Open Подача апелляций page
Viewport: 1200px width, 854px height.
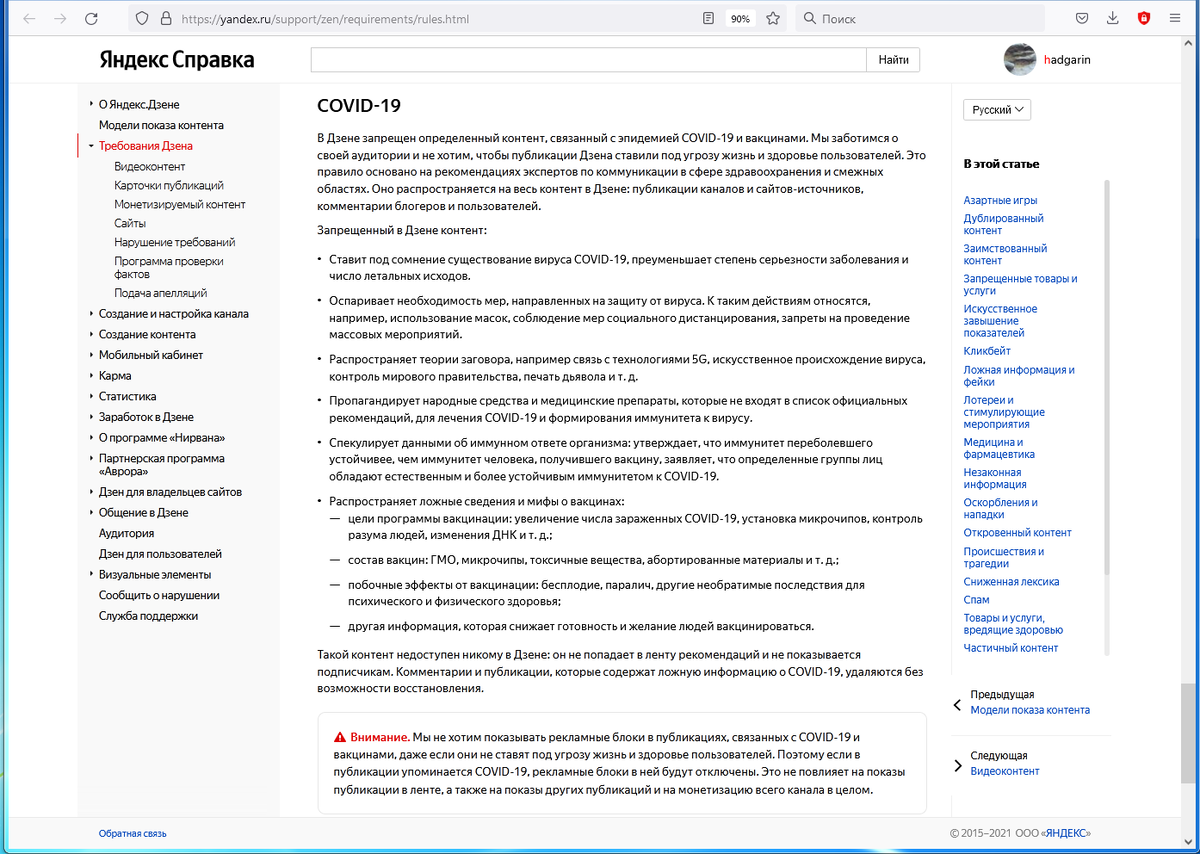(x=161, y=293)
